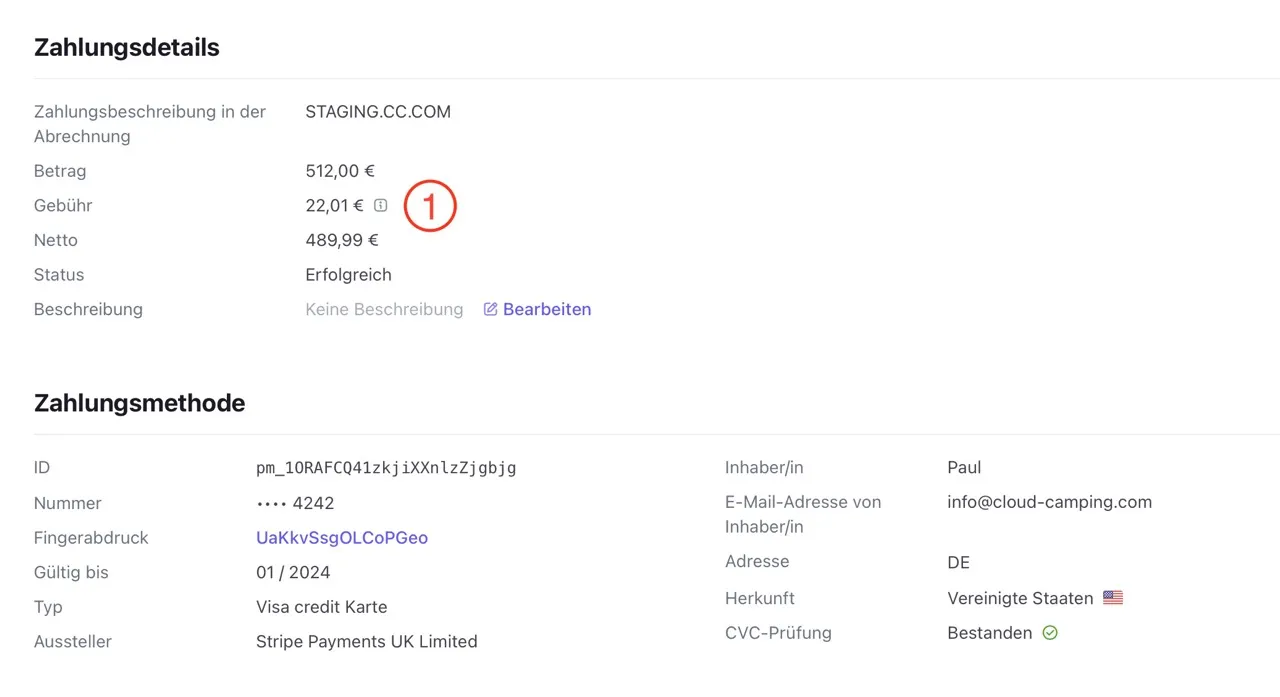1280x697 pixels.
Task: Click the info icon next to Gebühr 22,01 €
Action: [x=380, y=205]
